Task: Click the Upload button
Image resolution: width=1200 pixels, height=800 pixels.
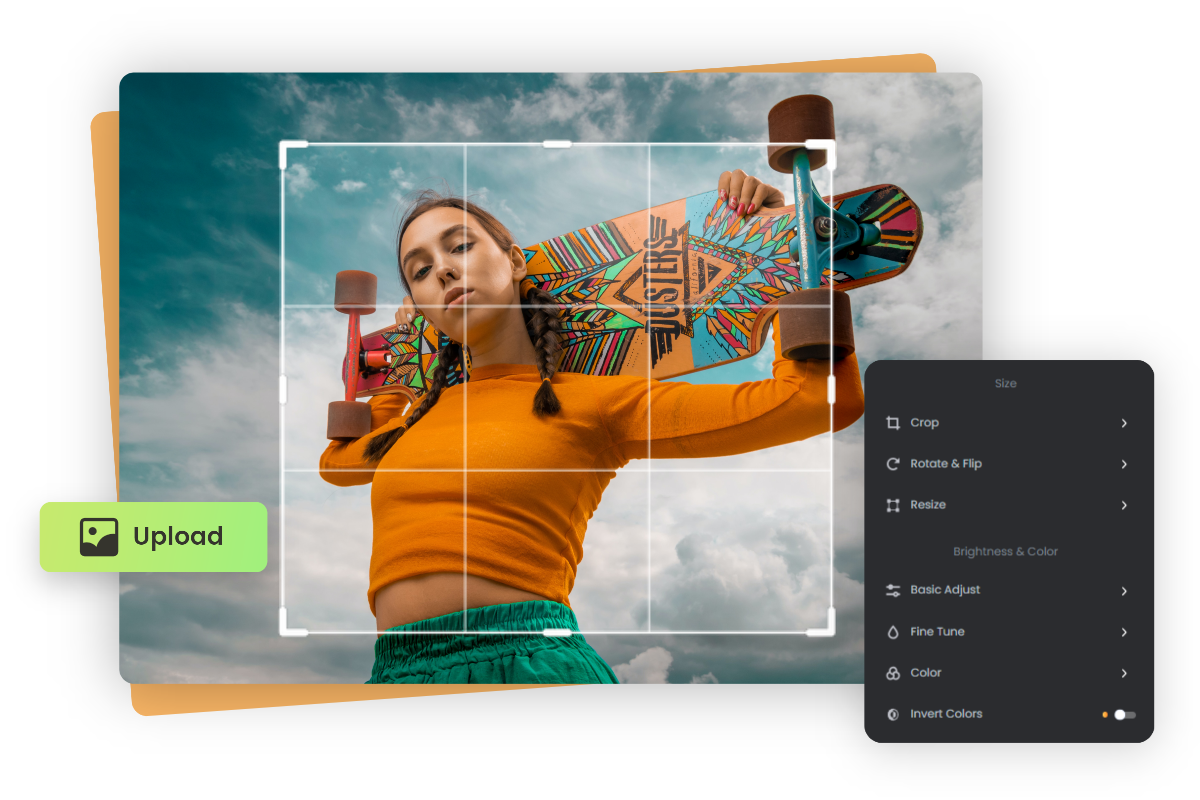Action: tap(153, 537)
